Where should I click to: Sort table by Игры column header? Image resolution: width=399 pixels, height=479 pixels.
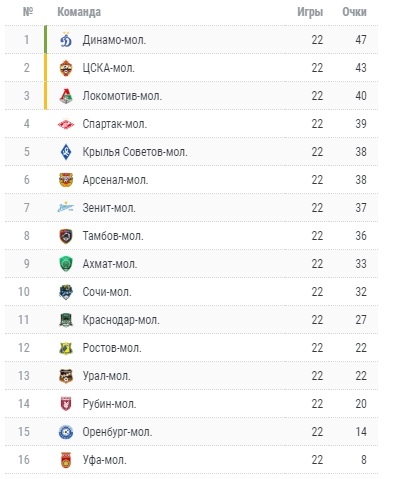pyautogui.click(x=310, y=12)
